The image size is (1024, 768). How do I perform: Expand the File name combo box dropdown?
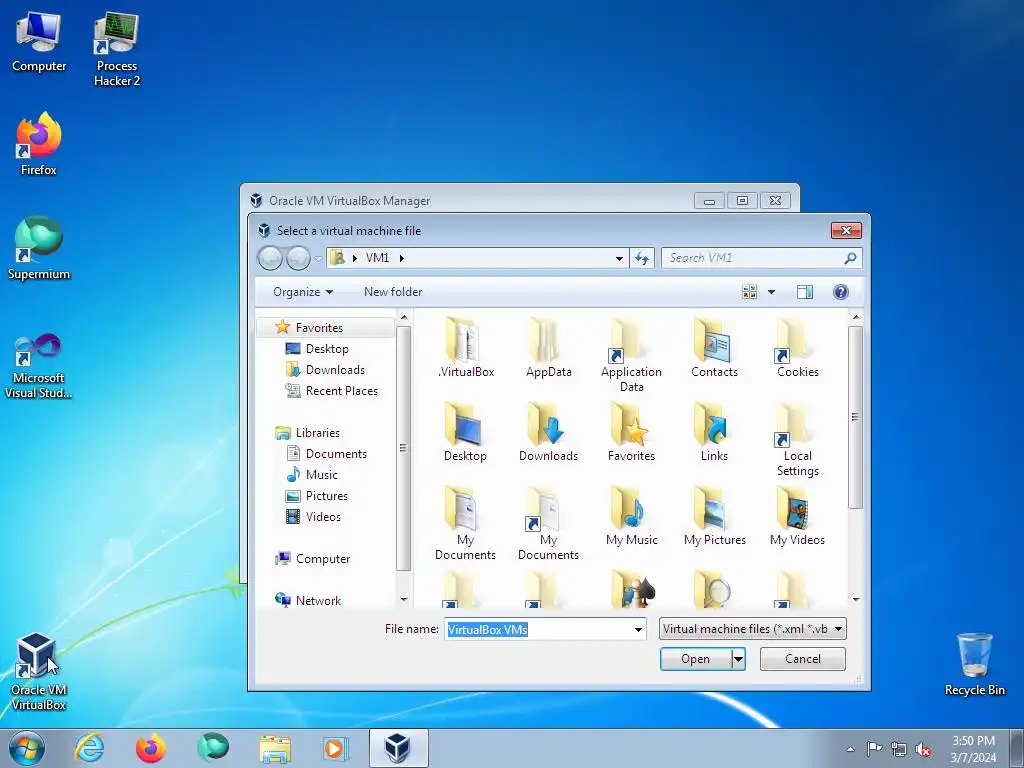[638, 630]
